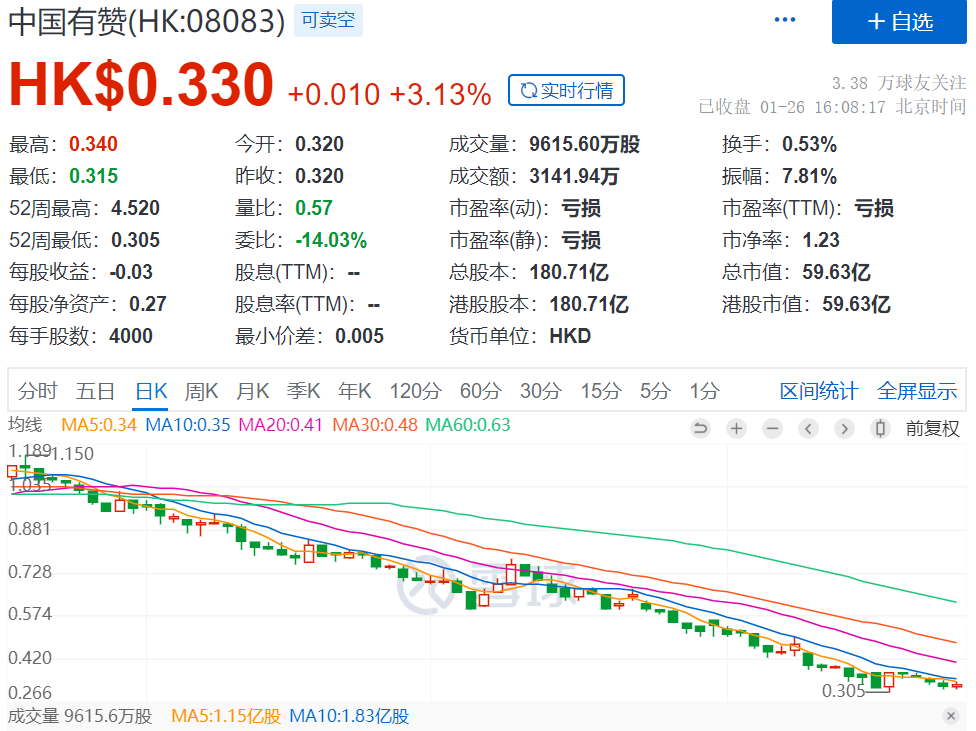
Task: Toggle the candlestick style icon
Action: (880, 428)
